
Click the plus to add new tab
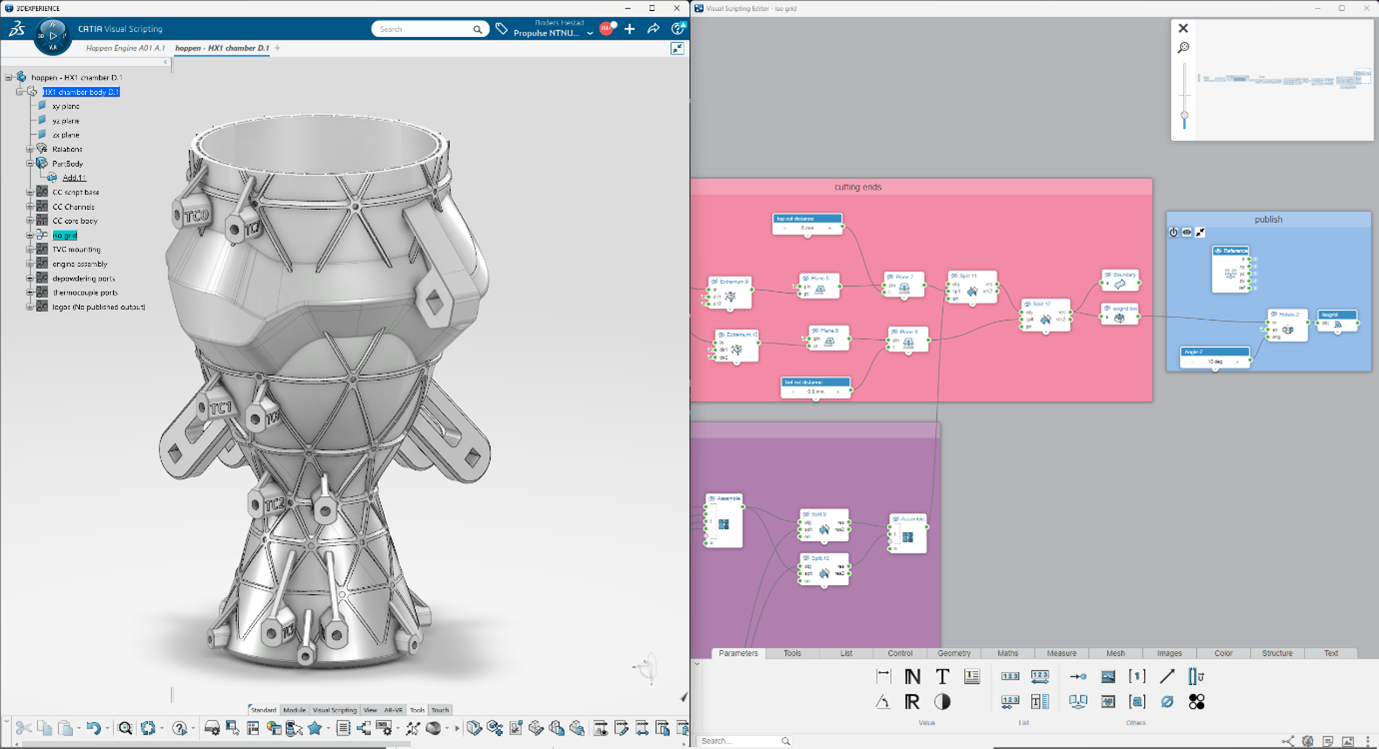278,48
